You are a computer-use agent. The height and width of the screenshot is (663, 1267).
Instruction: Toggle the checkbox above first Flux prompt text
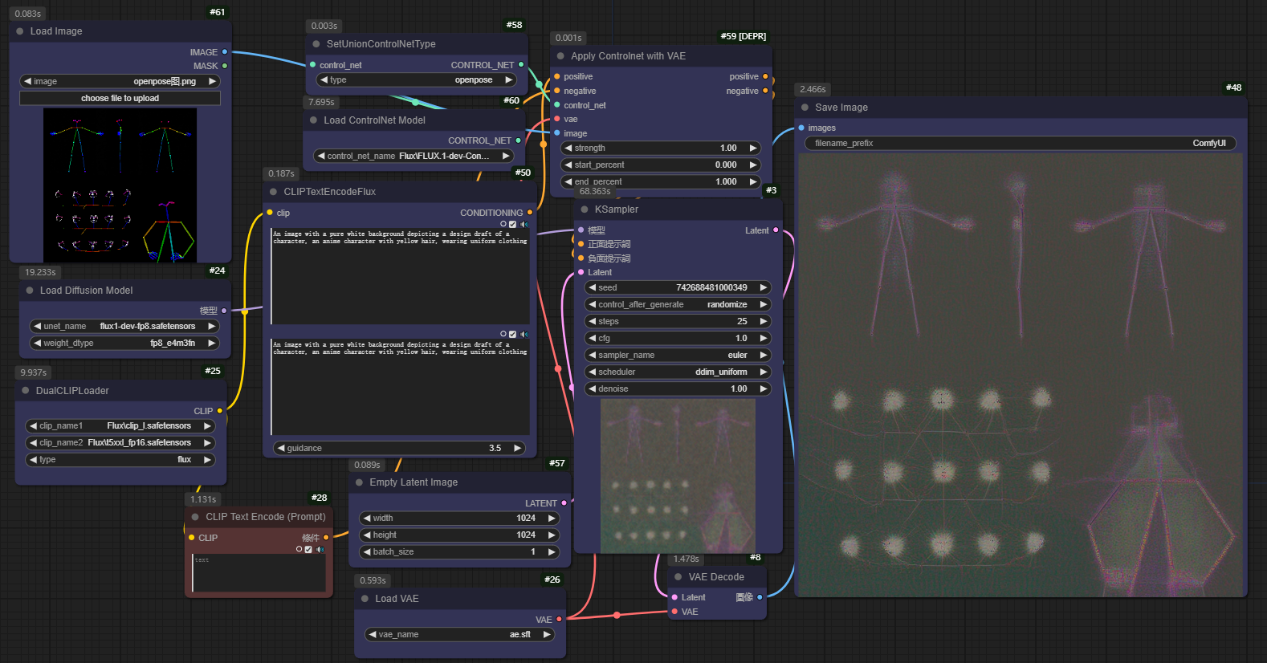pos(513,224)
